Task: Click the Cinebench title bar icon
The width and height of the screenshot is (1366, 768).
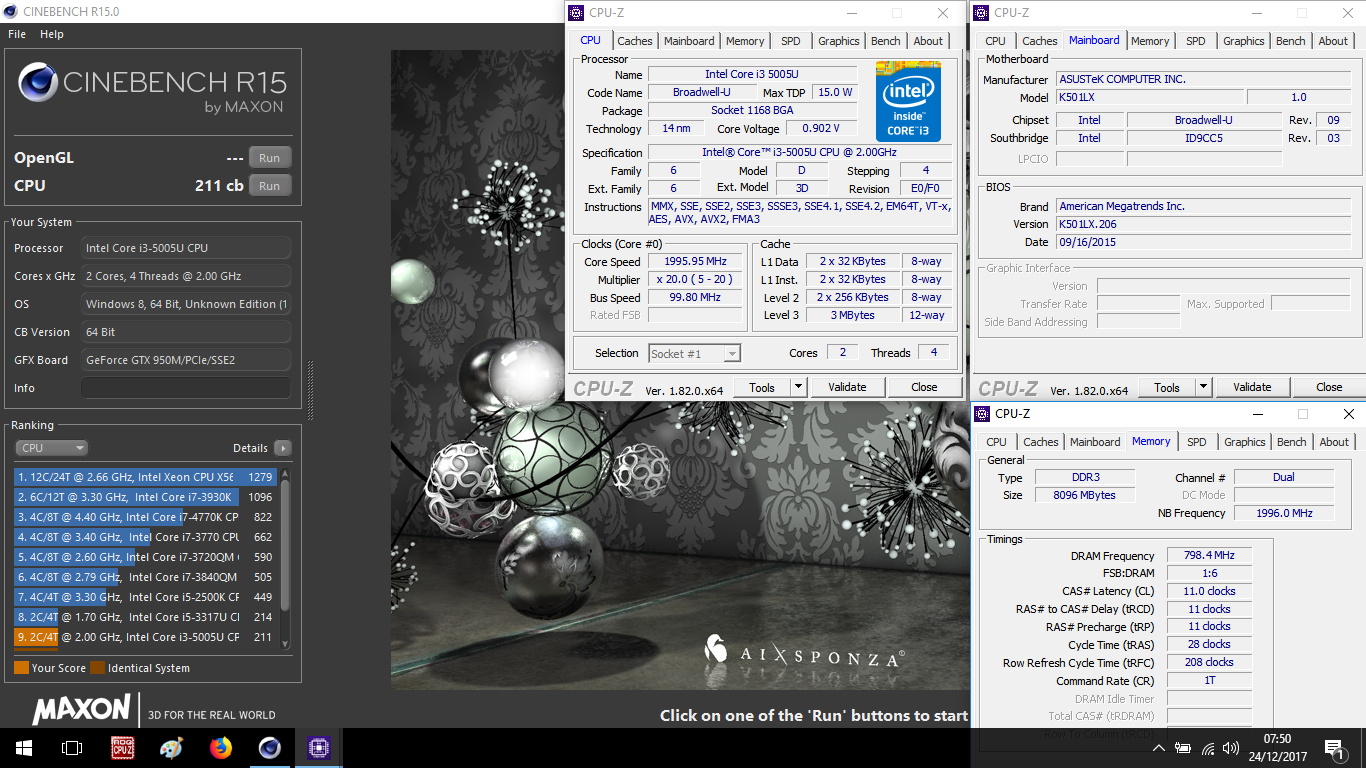Action: point(10,12)
